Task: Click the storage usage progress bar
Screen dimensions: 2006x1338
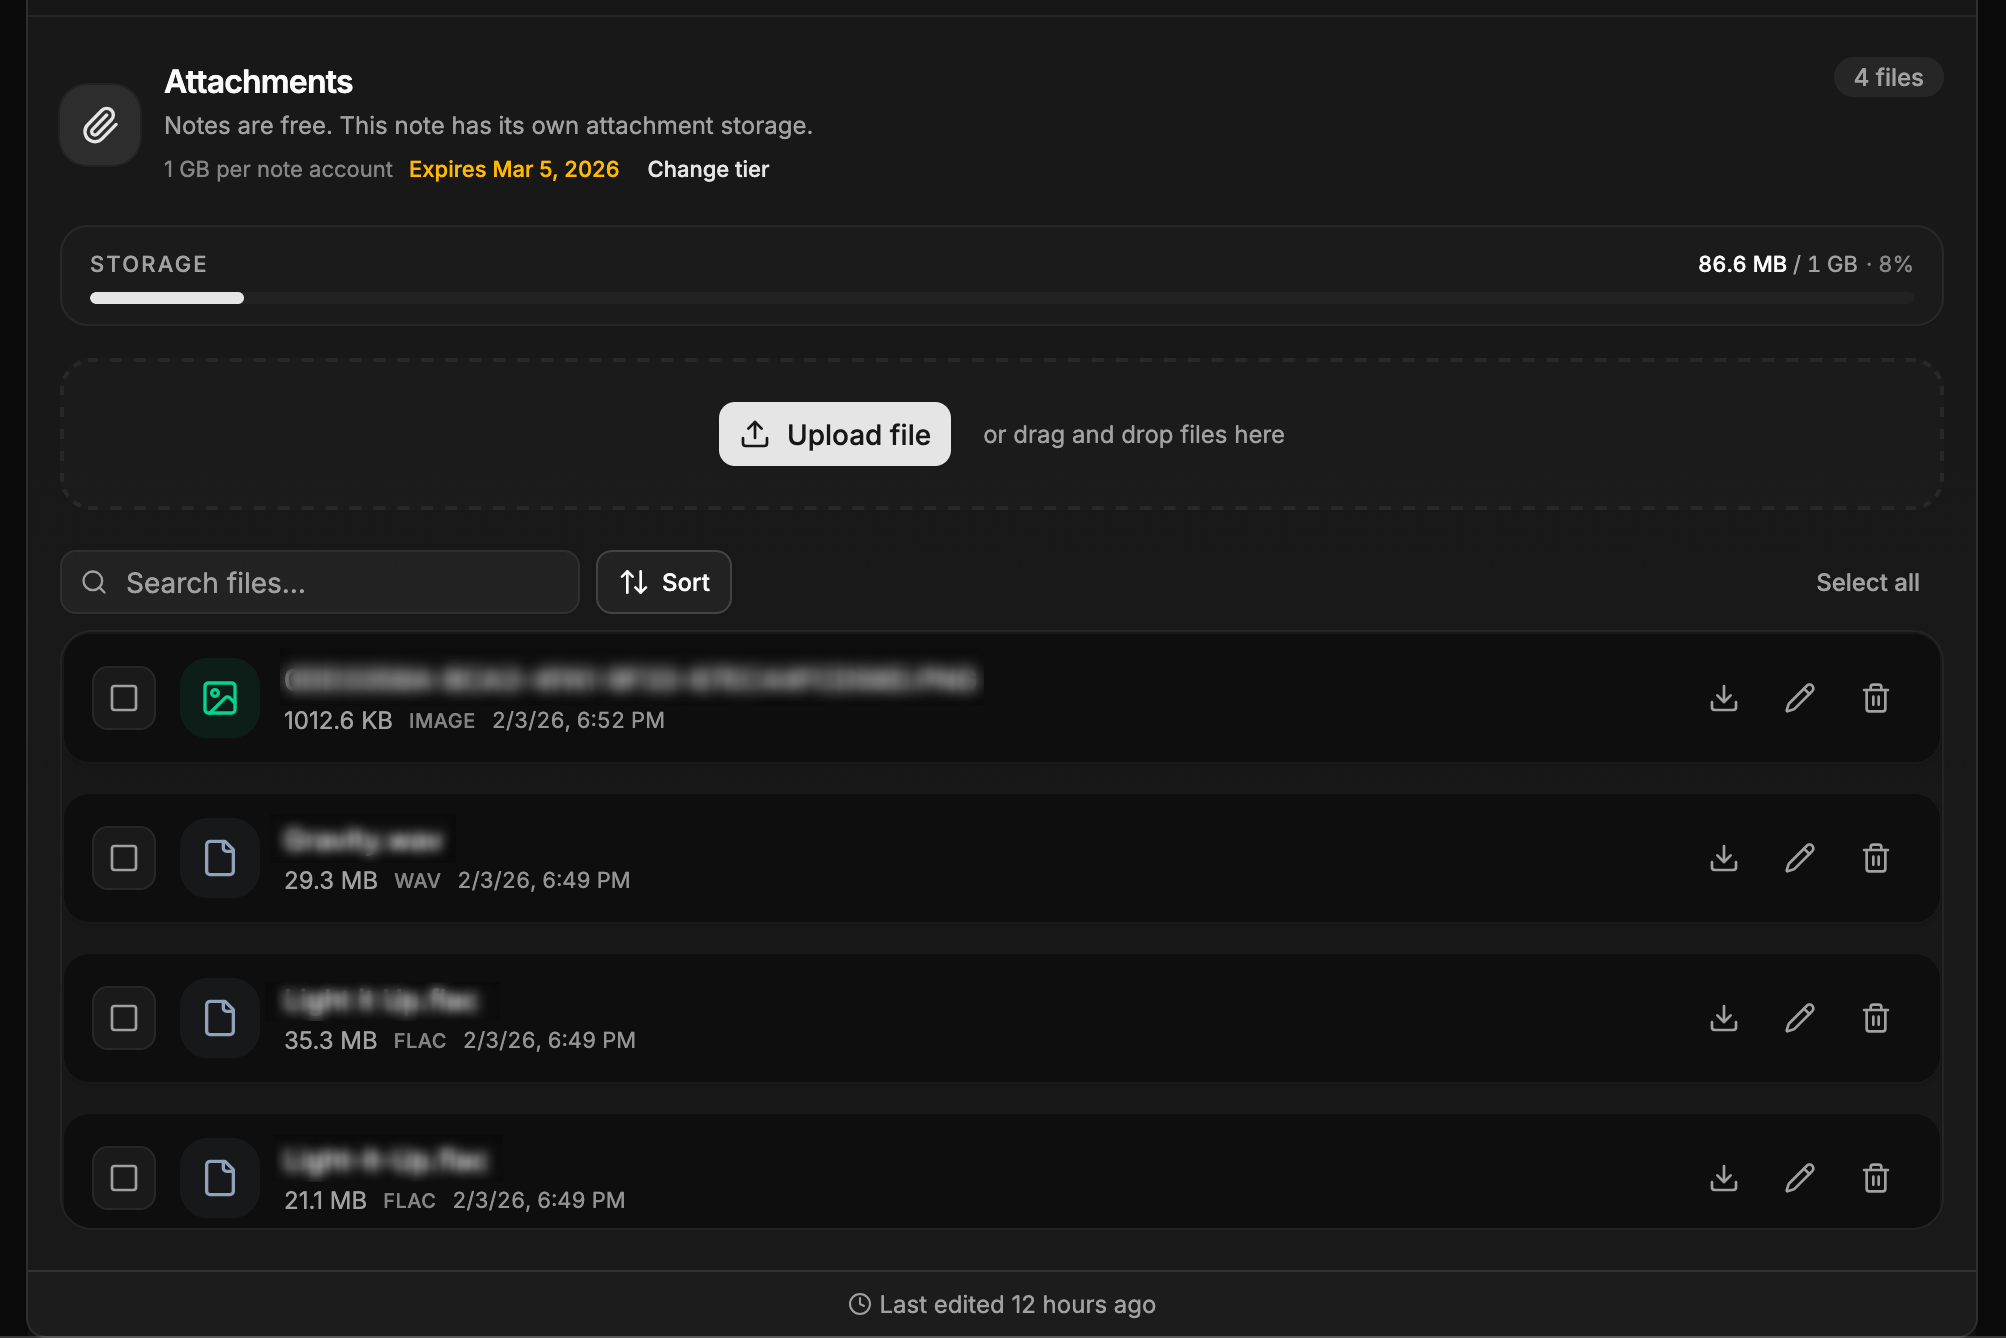Action: pos(1000,298)
